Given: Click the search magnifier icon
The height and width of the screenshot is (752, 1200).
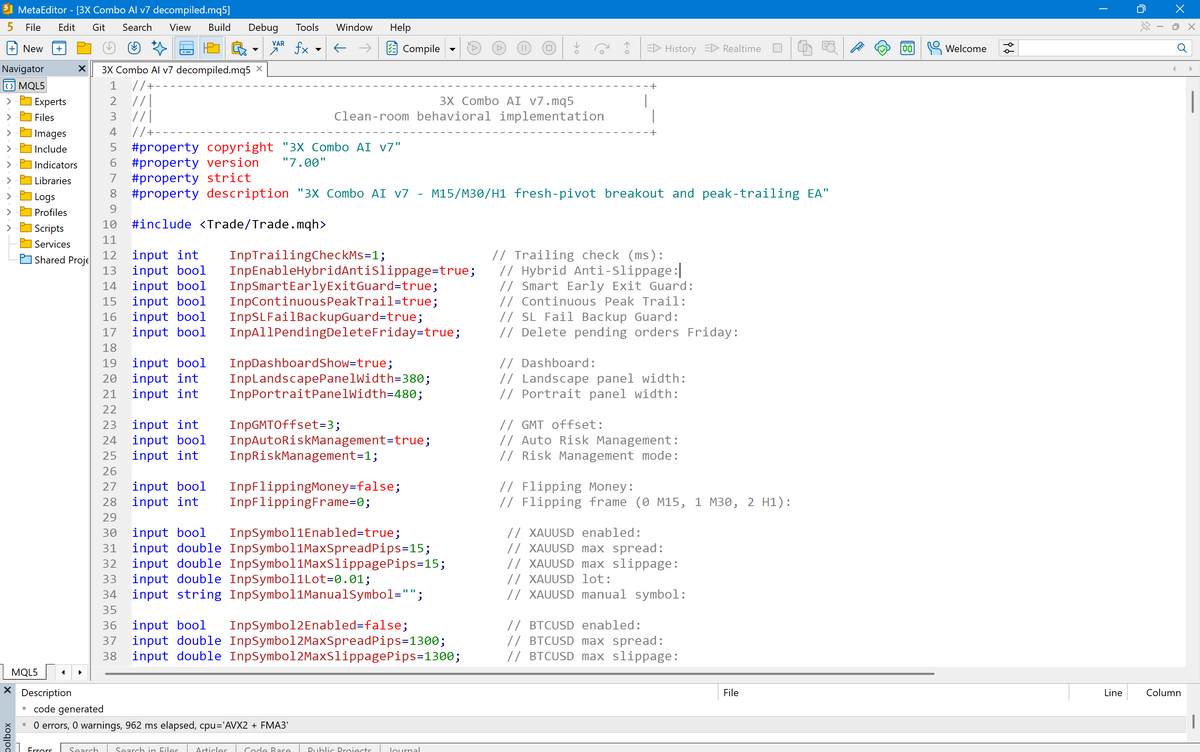Looking at the screenshot, I should pos(1182,48).
